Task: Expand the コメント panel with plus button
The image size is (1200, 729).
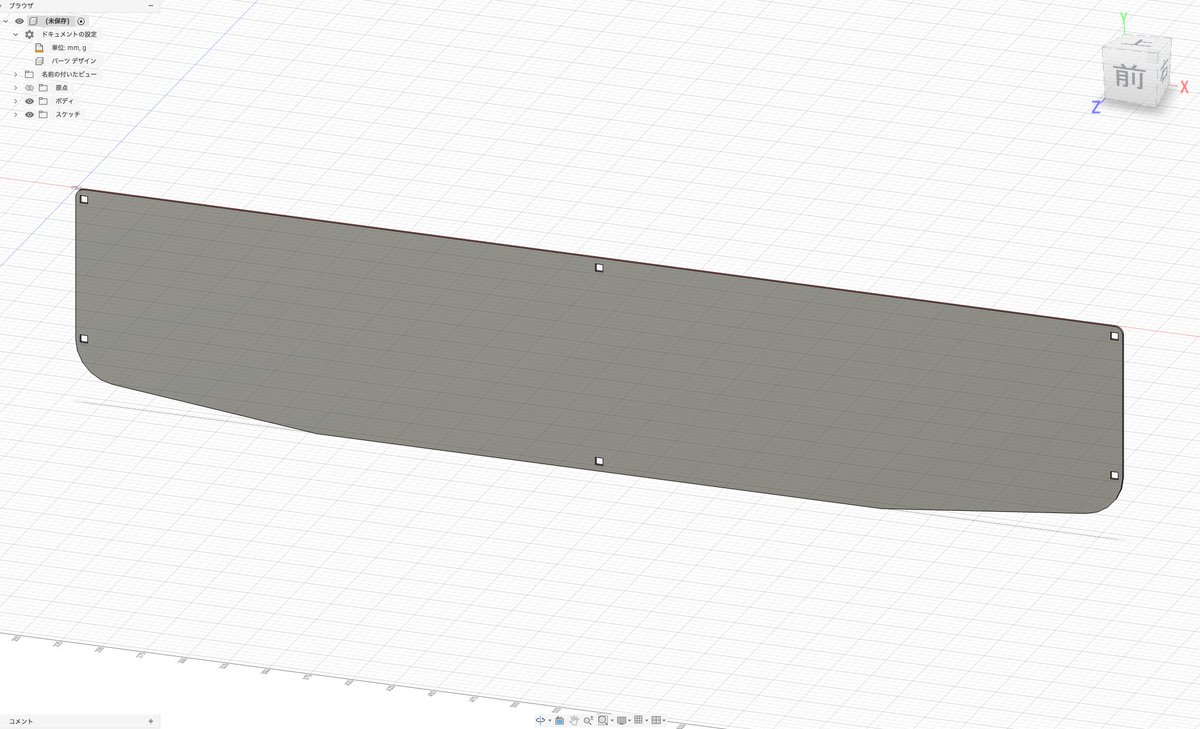Action: coord(150,721)
